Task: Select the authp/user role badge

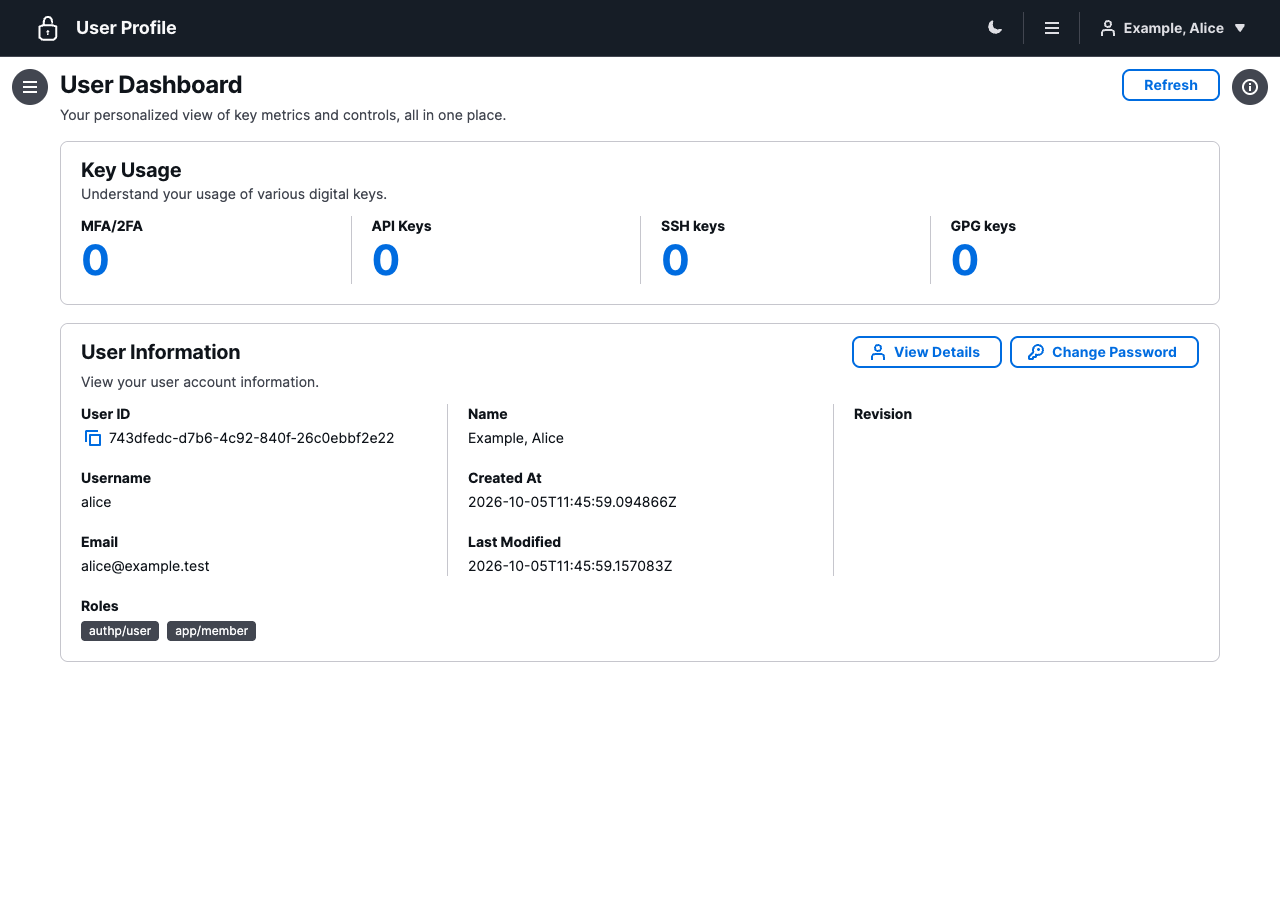Action: [x=120, y=631]
